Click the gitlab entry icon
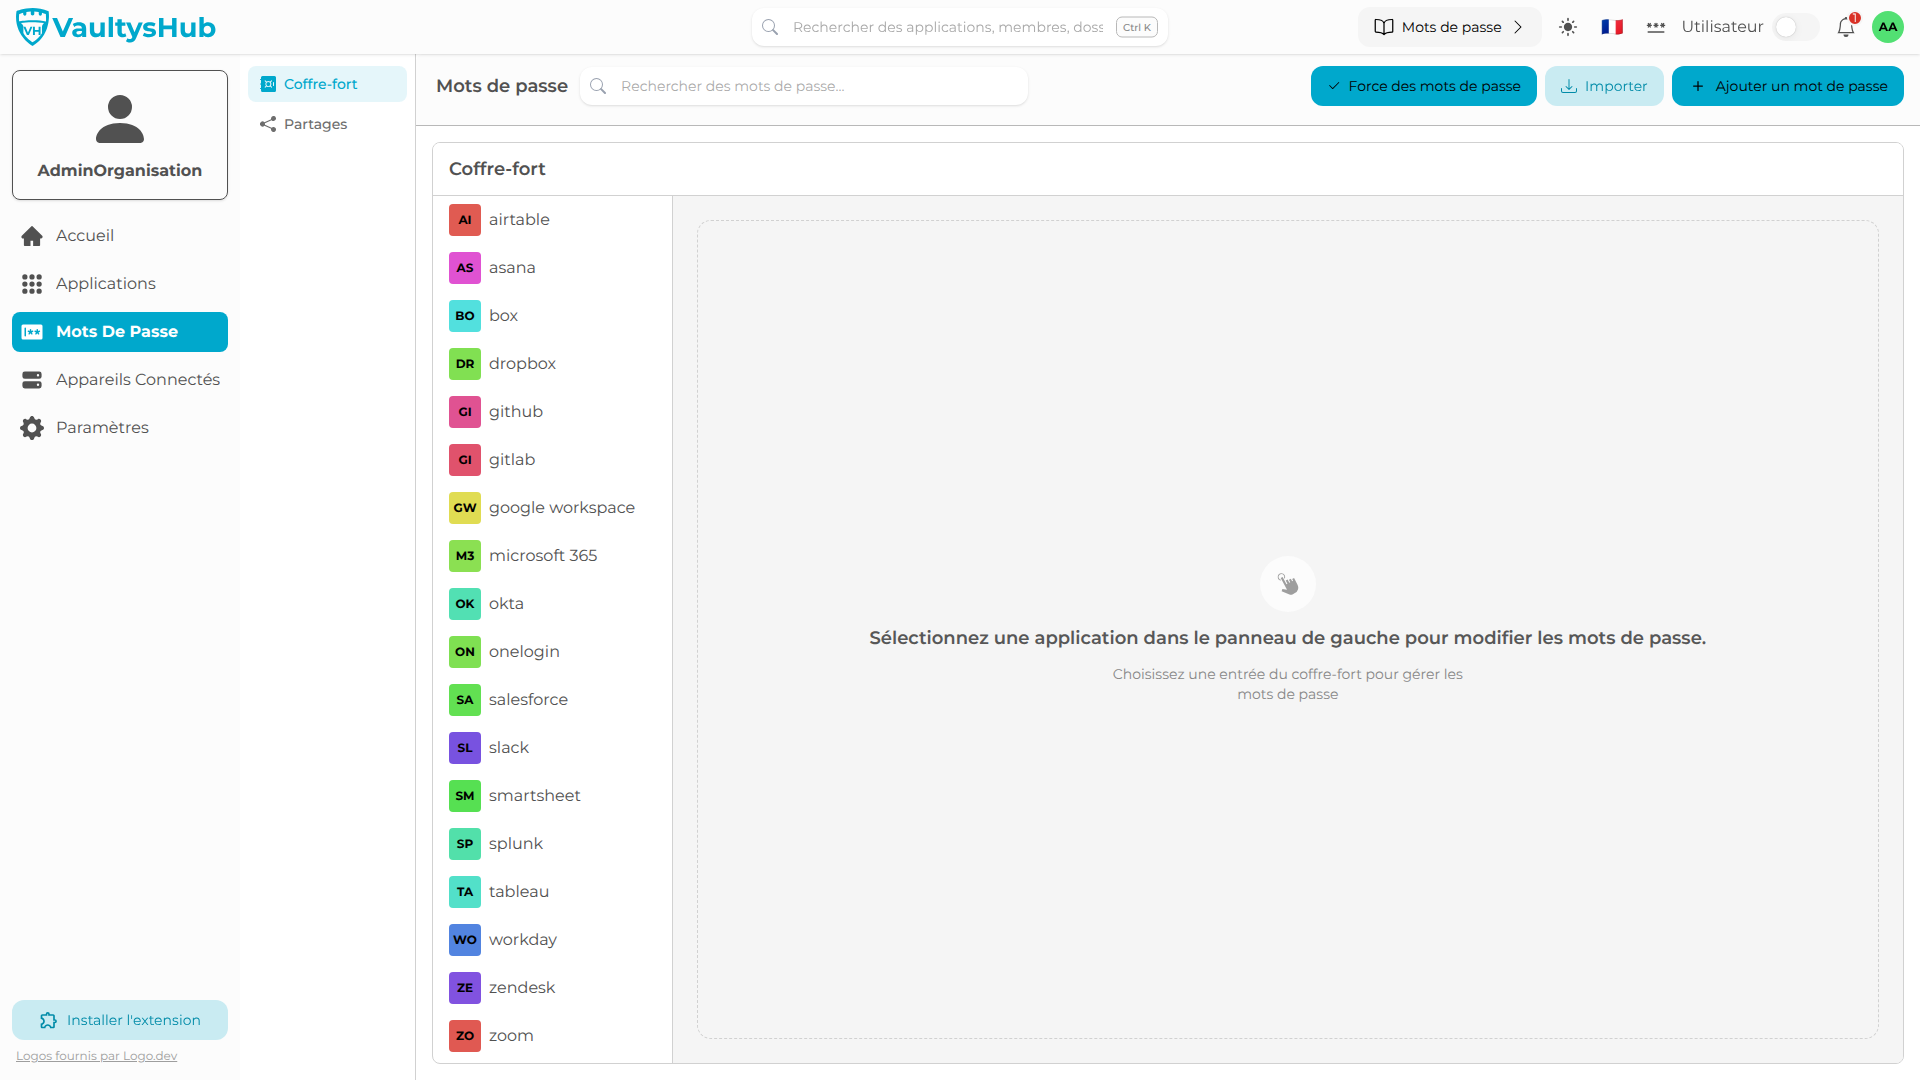The image size is (1920, 1080). [465, 460]
